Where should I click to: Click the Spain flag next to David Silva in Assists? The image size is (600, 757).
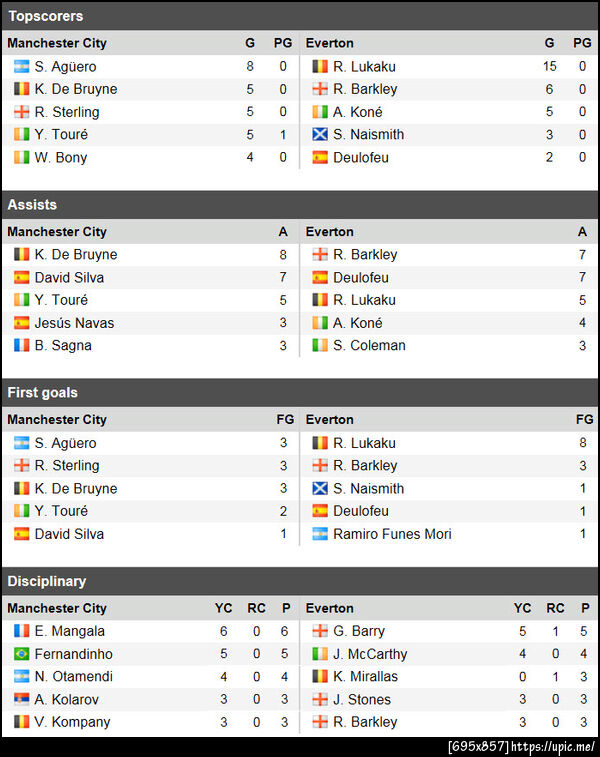[21, 277]
